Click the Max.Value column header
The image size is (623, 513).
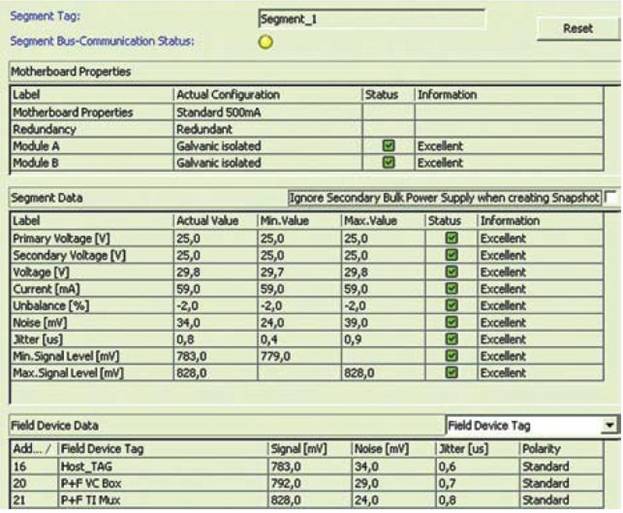coord(383,221)
